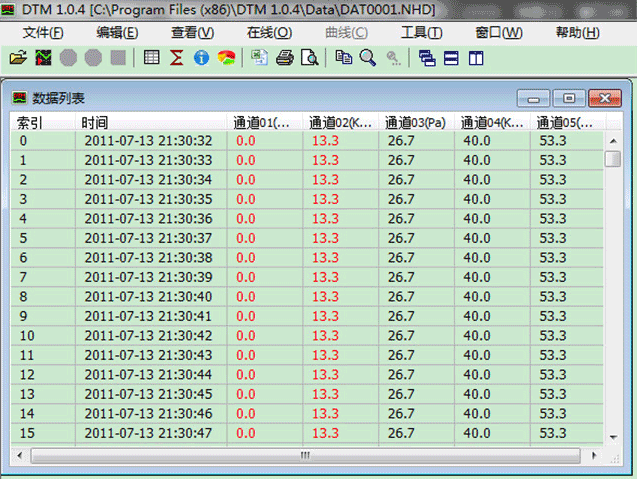Click the blue information icon
Viewport: 638px width, 480px height.
pos(201,58)
